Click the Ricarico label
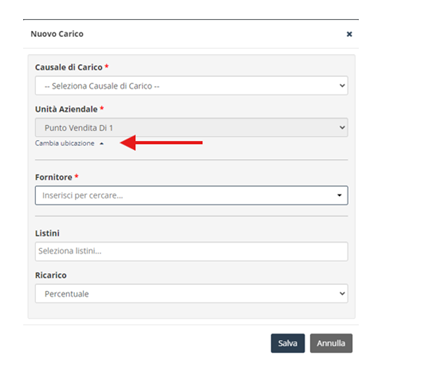This screenshot has height=381, width=421. point(51,275)
